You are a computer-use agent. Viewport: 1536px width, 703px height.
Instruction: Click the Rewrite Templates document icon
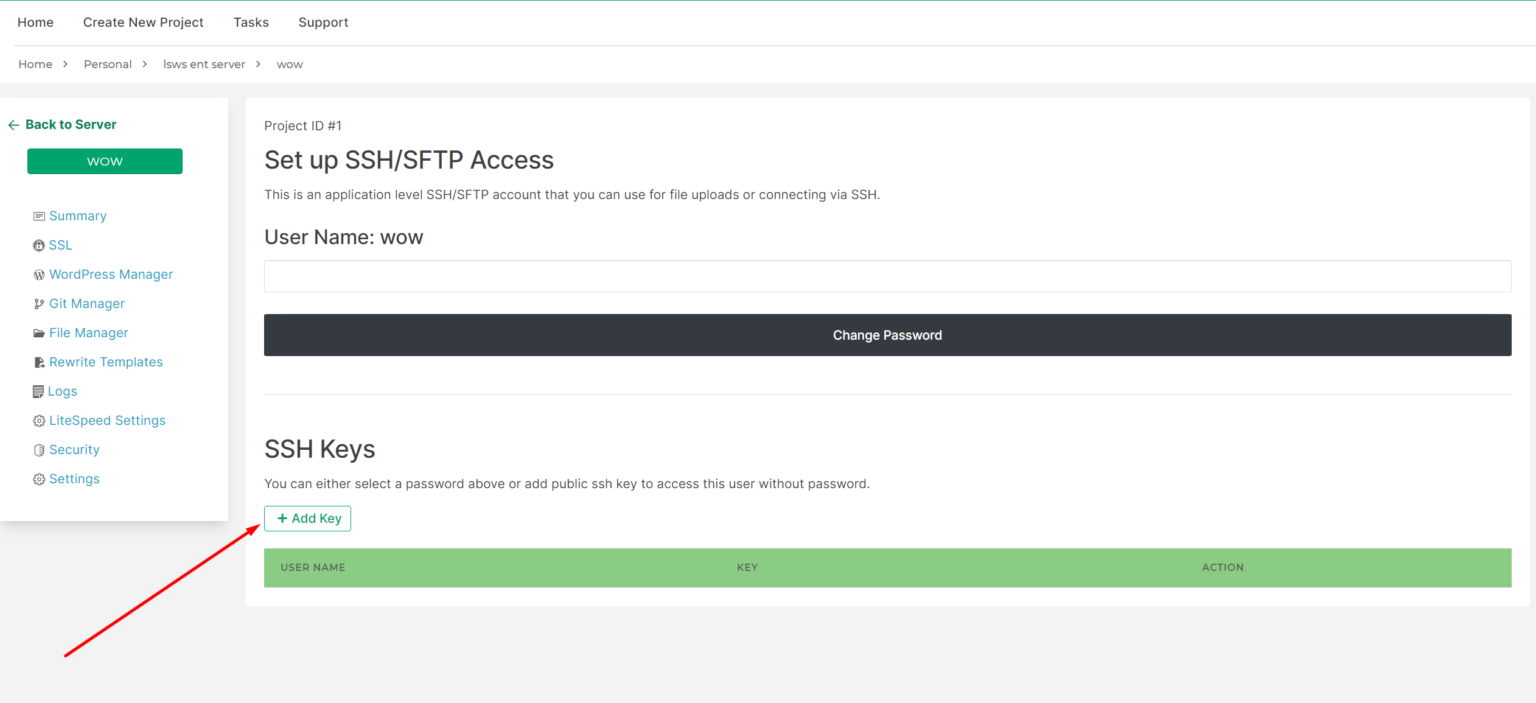tap(39, 361)
